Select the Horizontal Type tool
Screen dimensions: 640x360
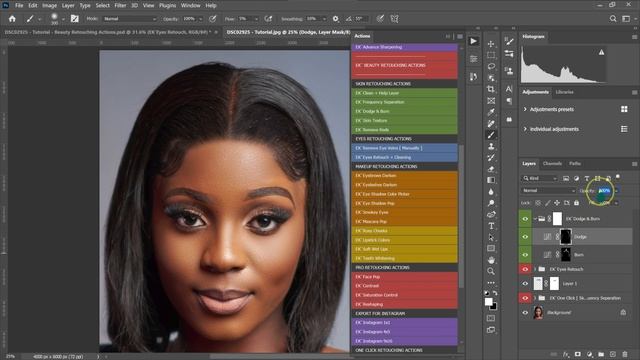tap(491, 226)
